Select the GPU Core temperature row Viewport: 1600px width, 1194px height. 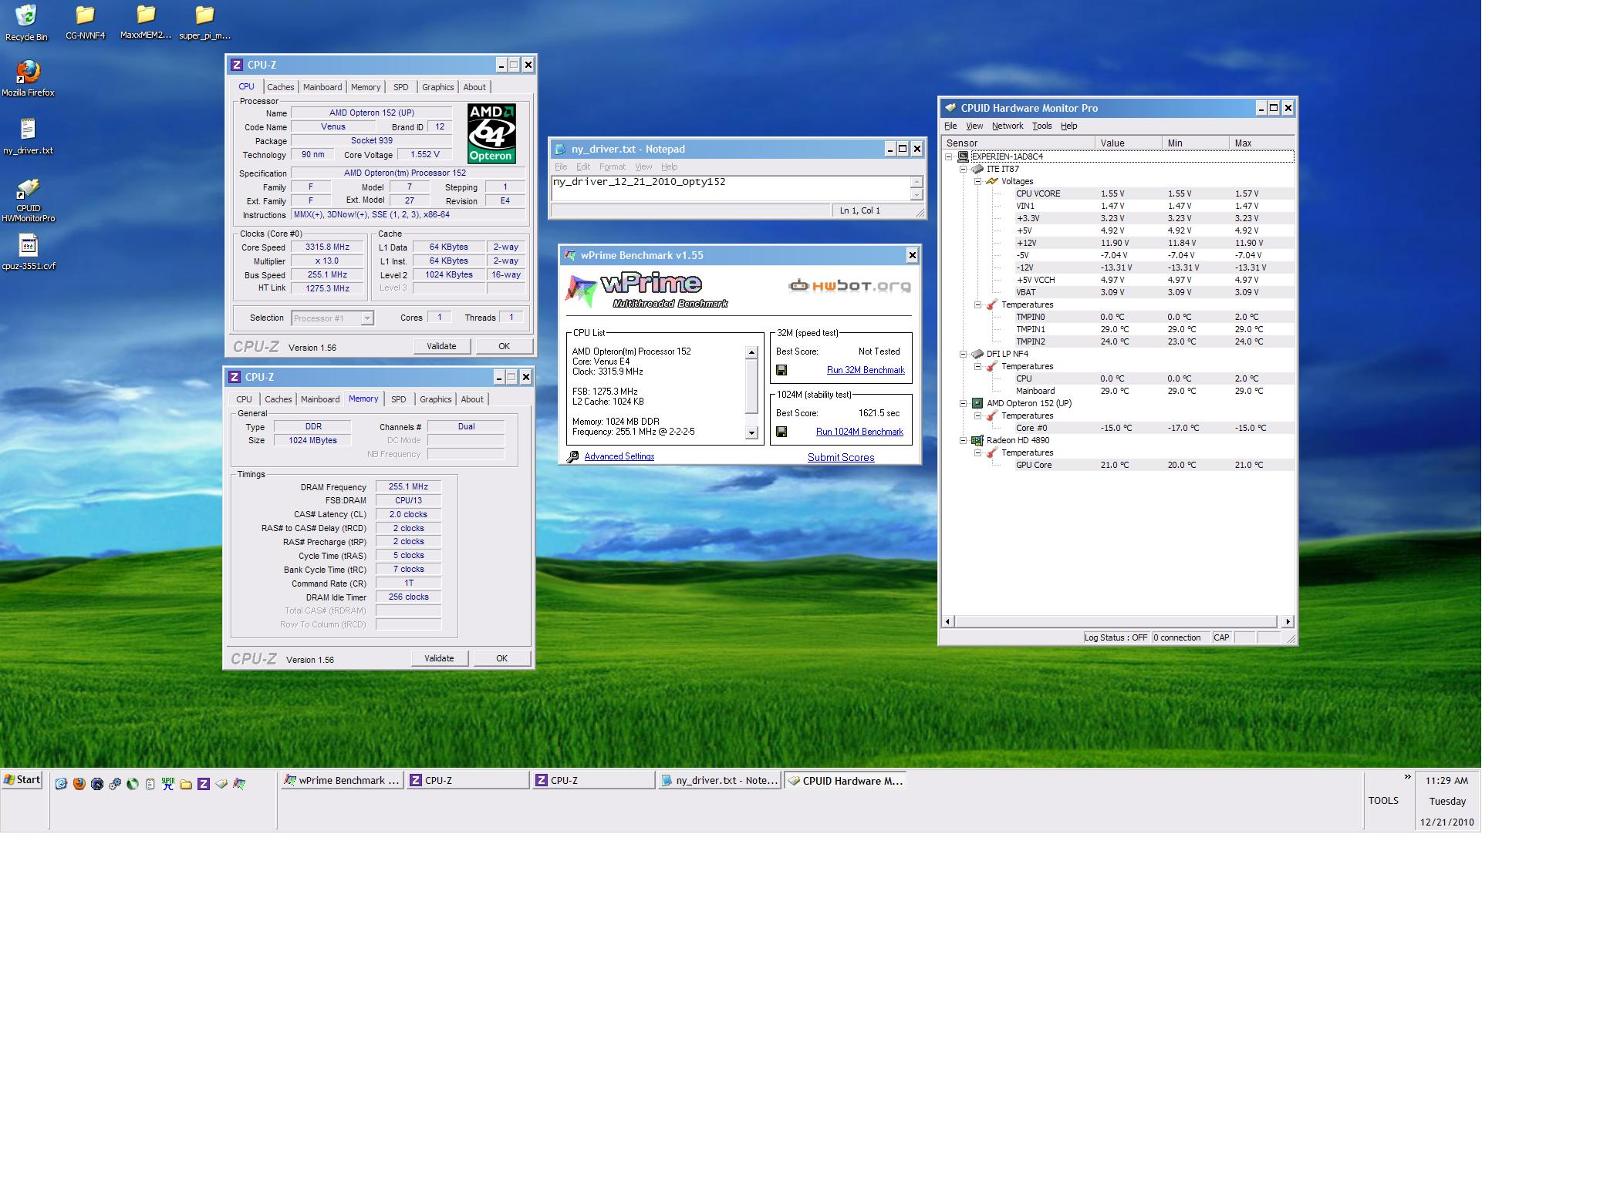[1154, 465]
